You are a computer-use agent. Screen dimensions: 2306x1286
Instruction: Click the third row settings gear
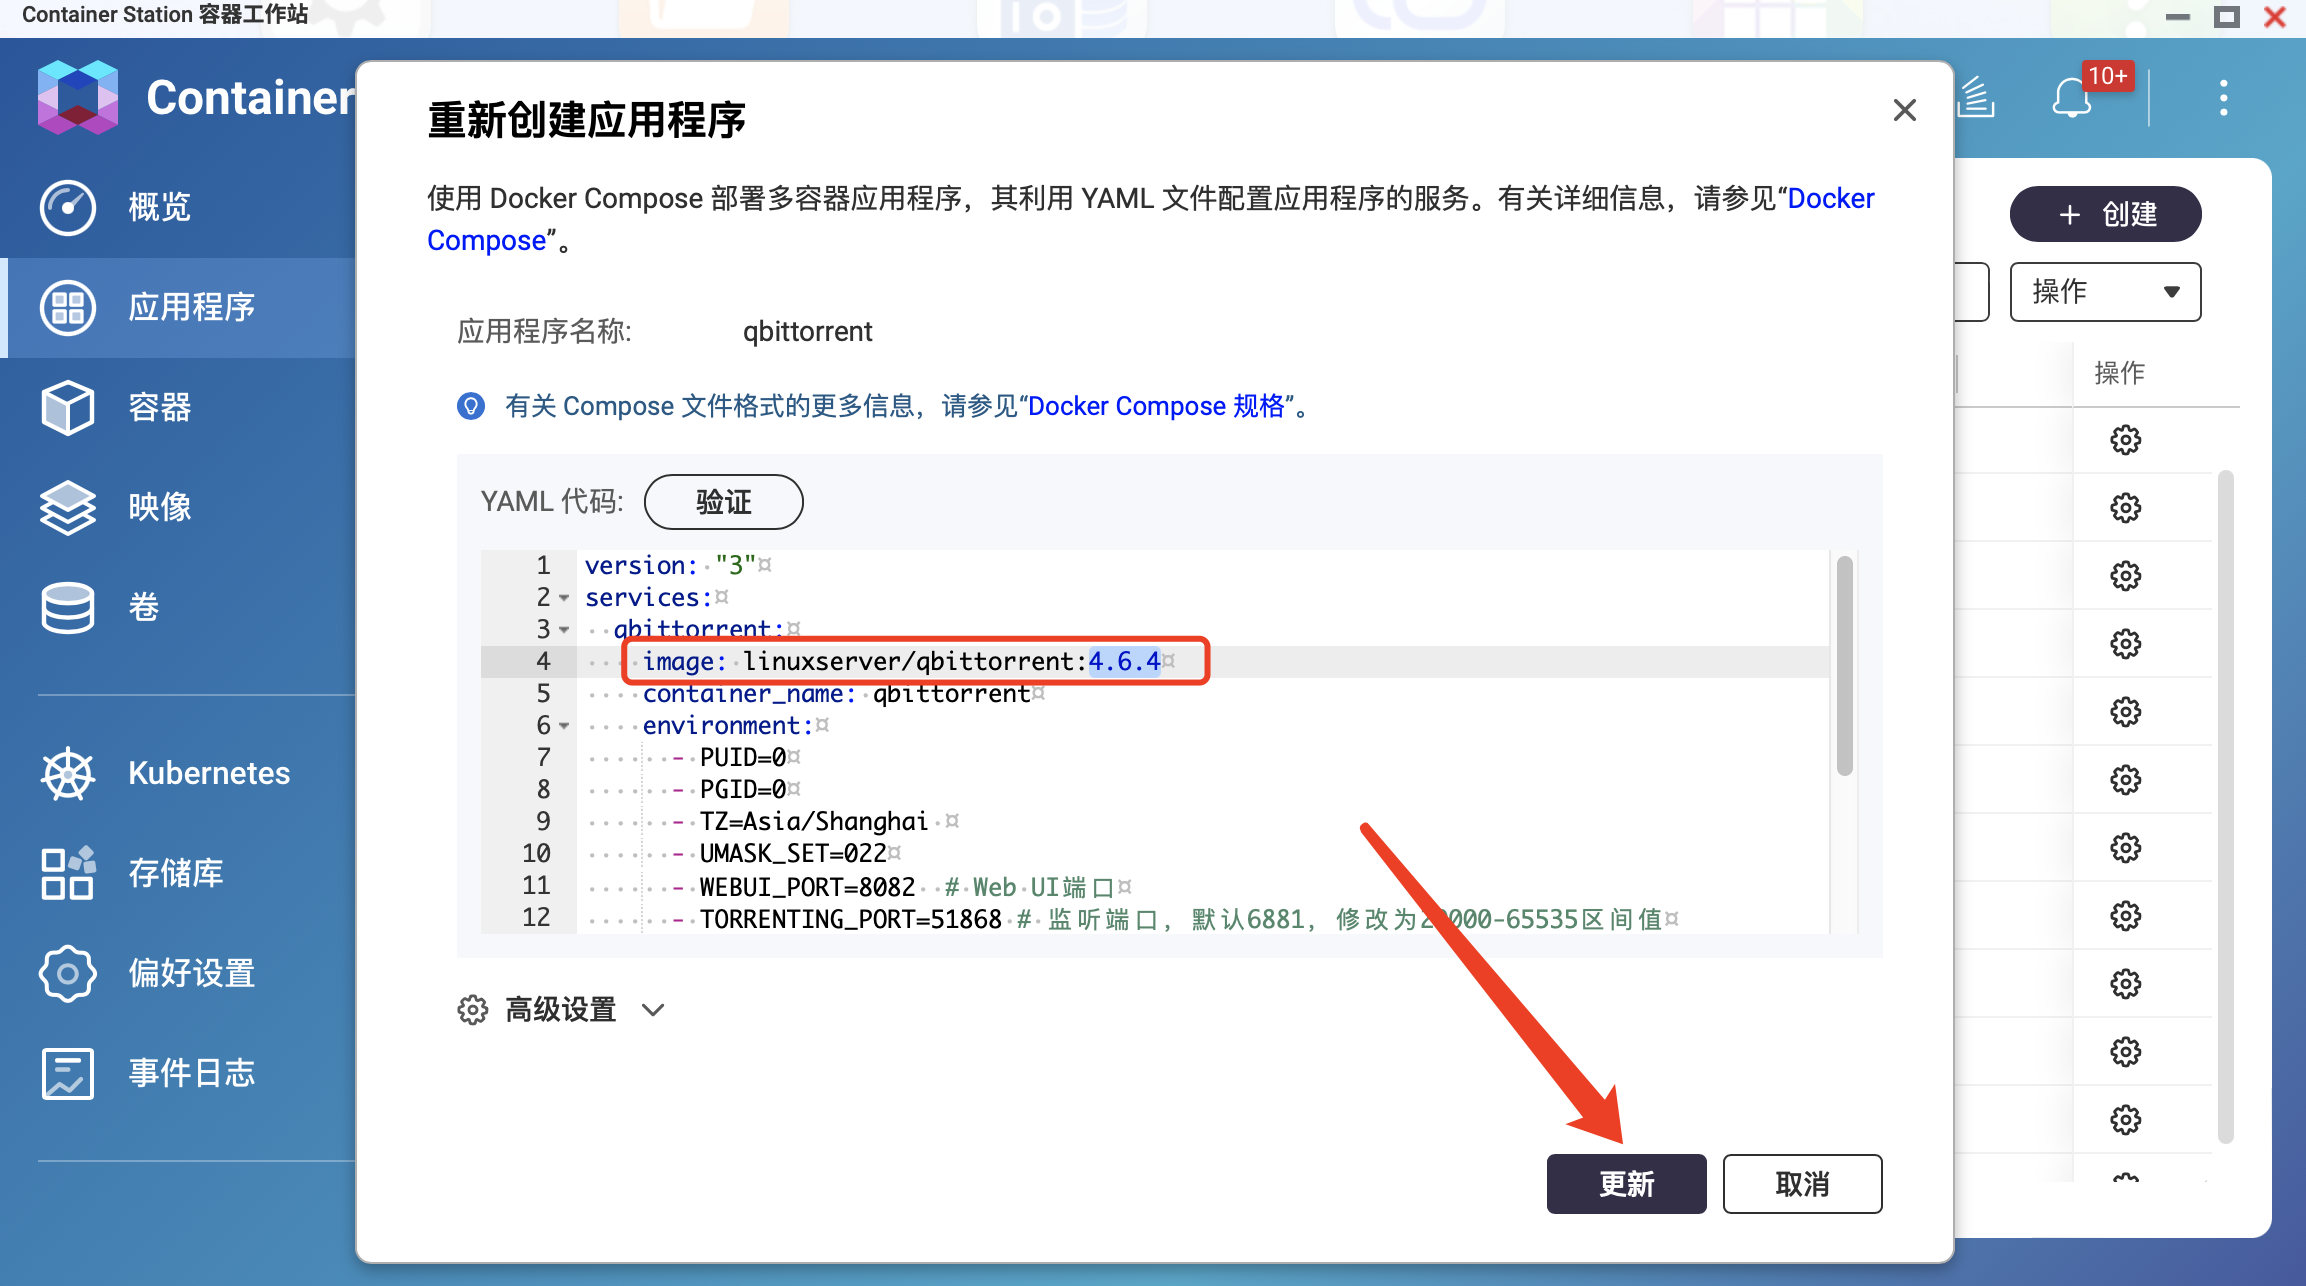pos(2126,576)
